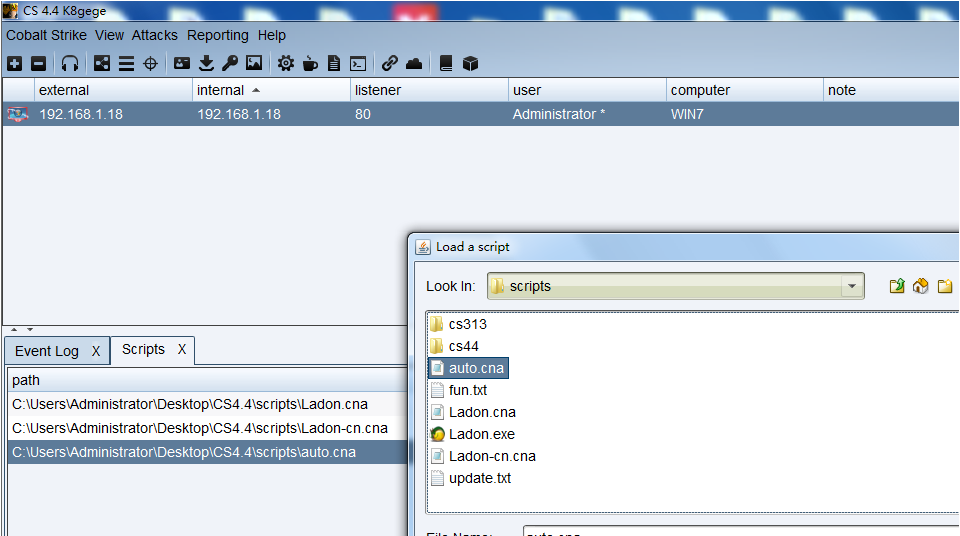Open the Keystrokes key icon

click(230, 63)
